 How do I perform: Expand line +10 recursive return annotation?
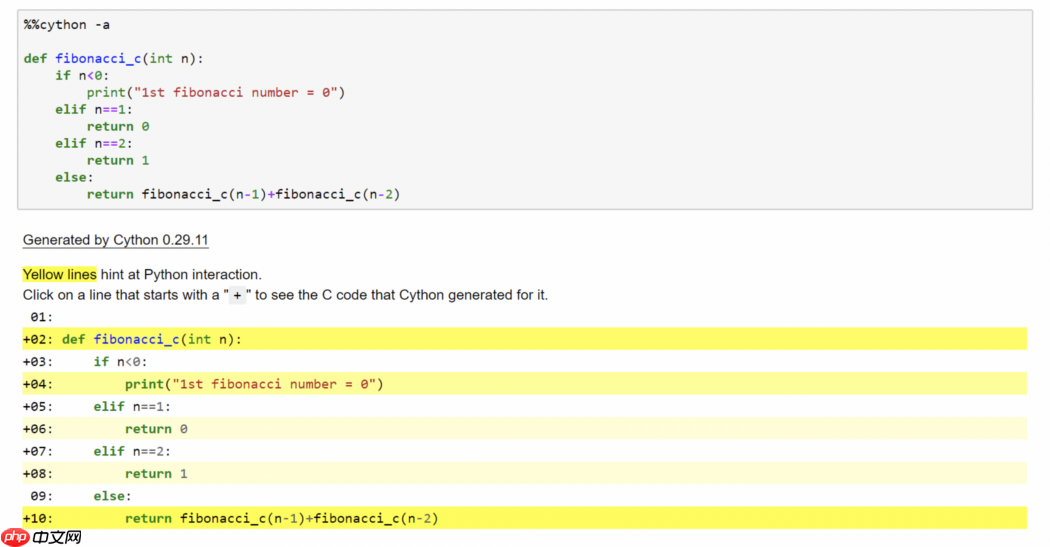(524, 518)
